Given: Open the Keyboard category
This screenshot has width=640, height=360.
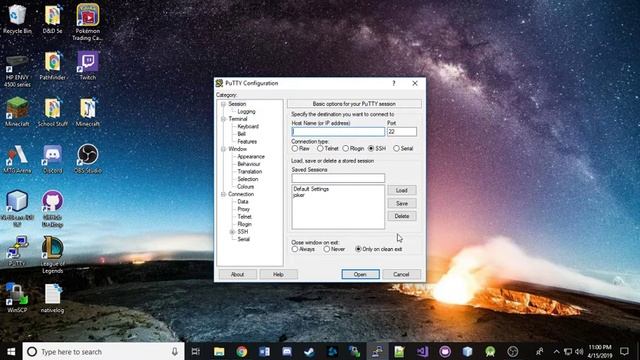Looking at the screenshot, I should click(x=248, y=127).
